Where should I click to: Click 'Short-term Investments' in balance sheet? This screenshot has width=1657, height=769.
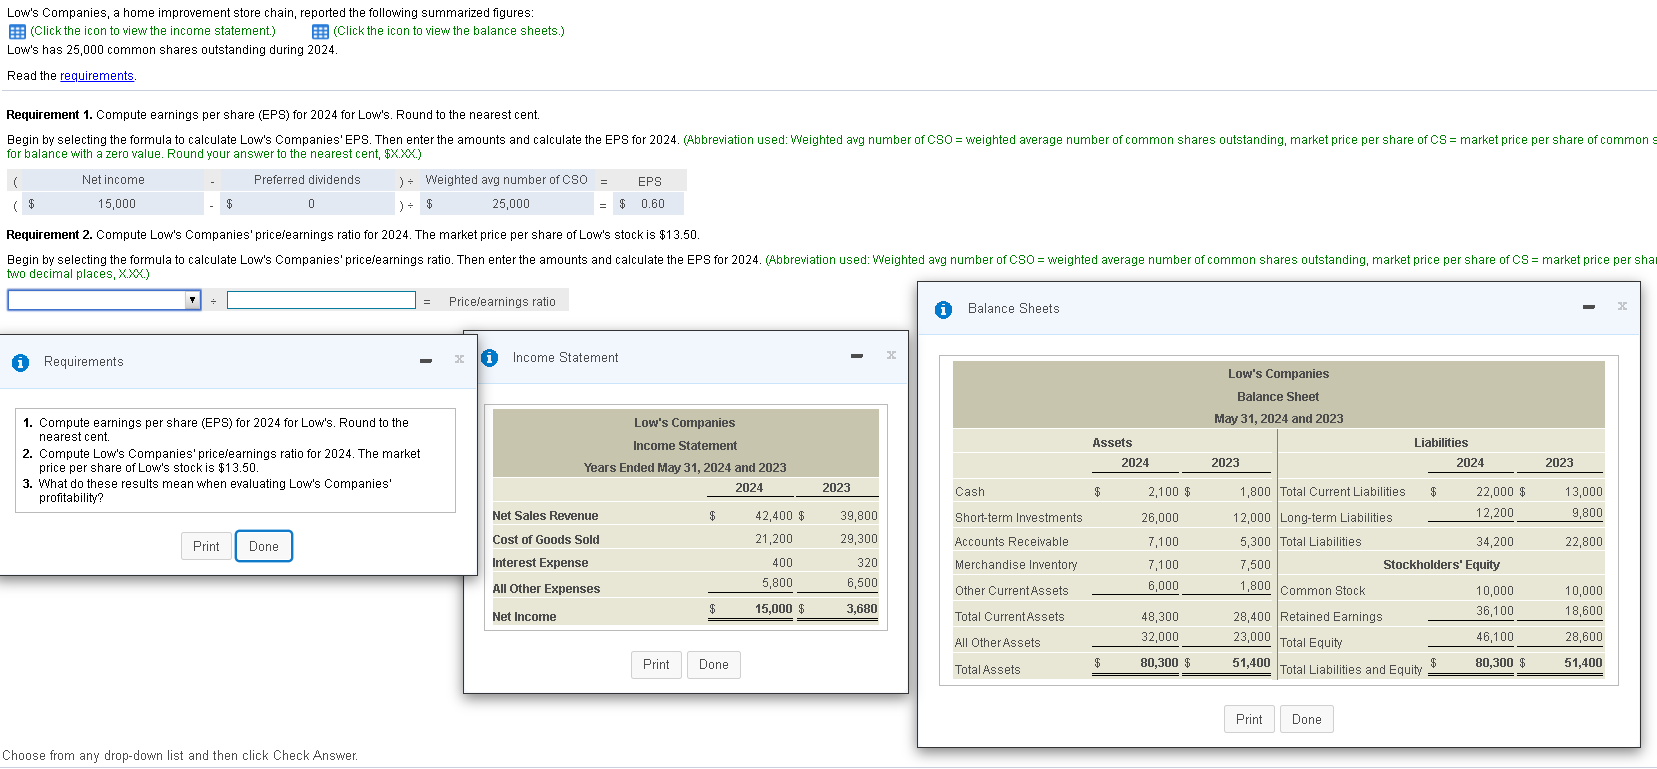(x=1018, y=518)
